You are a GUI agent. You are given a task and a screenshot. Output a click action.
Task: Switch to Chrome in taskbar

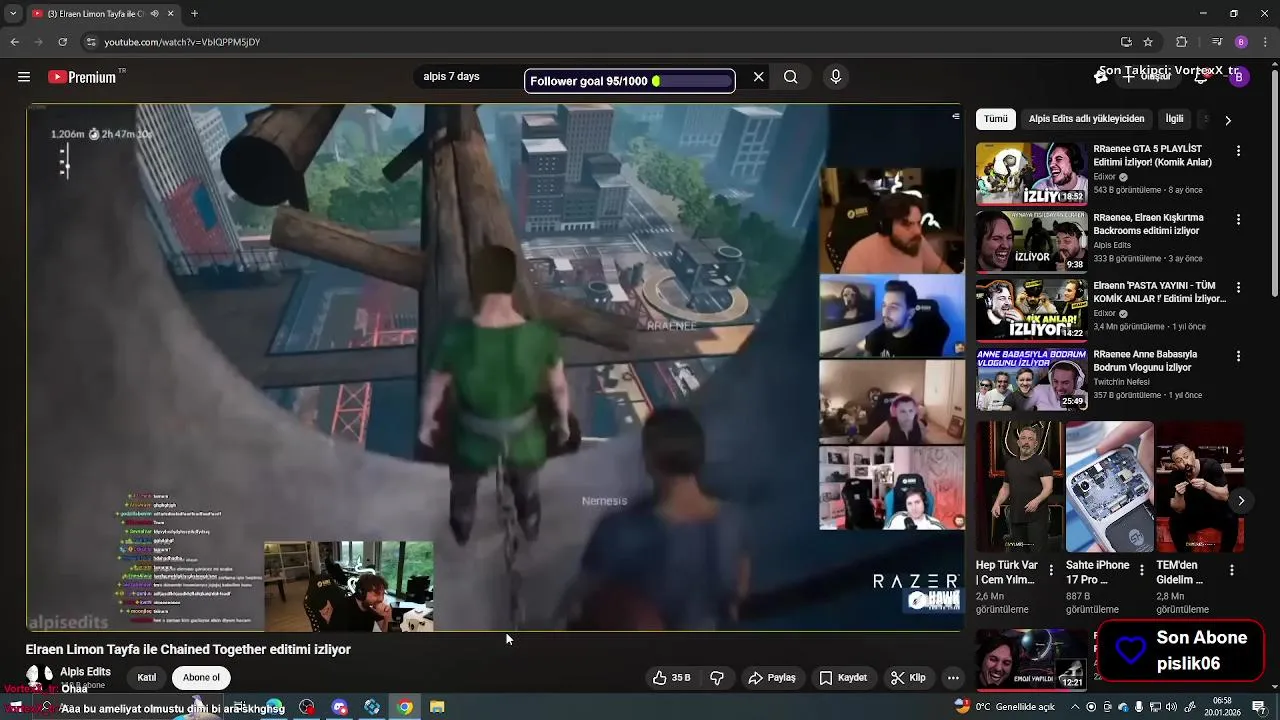[404, 707]
